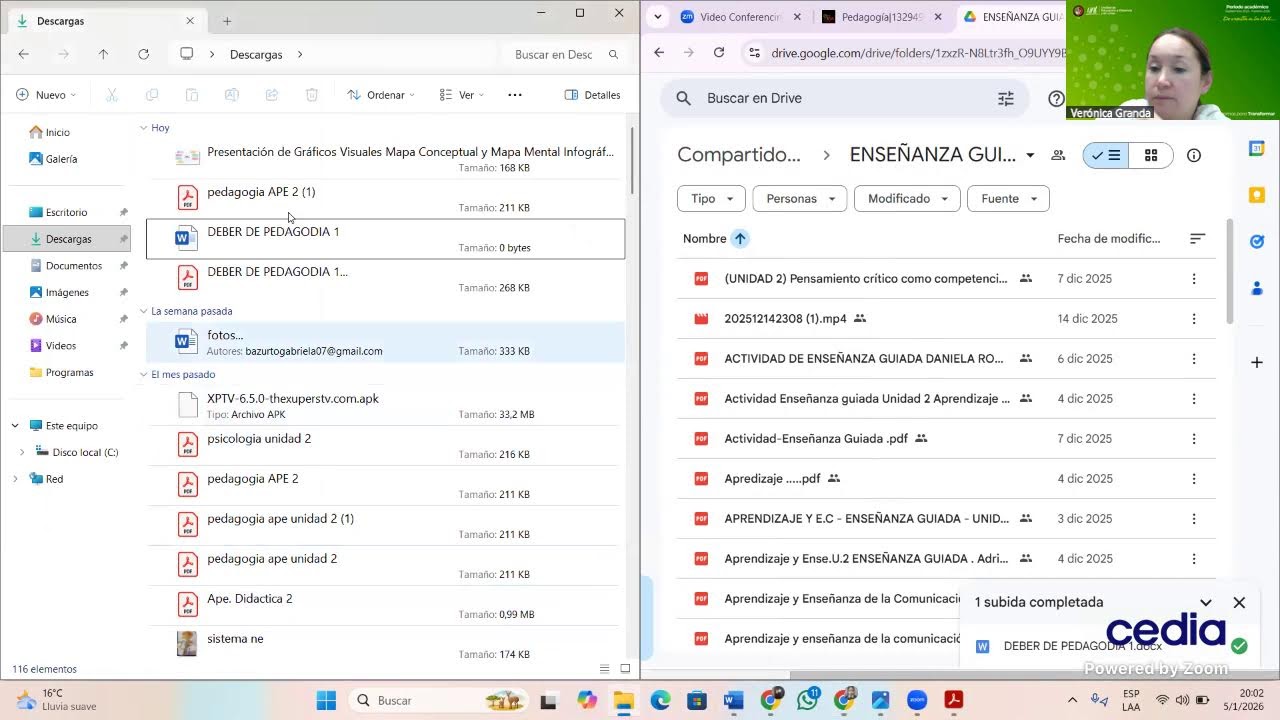1280x720 pixels.
Task: Switch to the Video Conferencing browser tab
Action: (740, 17)
